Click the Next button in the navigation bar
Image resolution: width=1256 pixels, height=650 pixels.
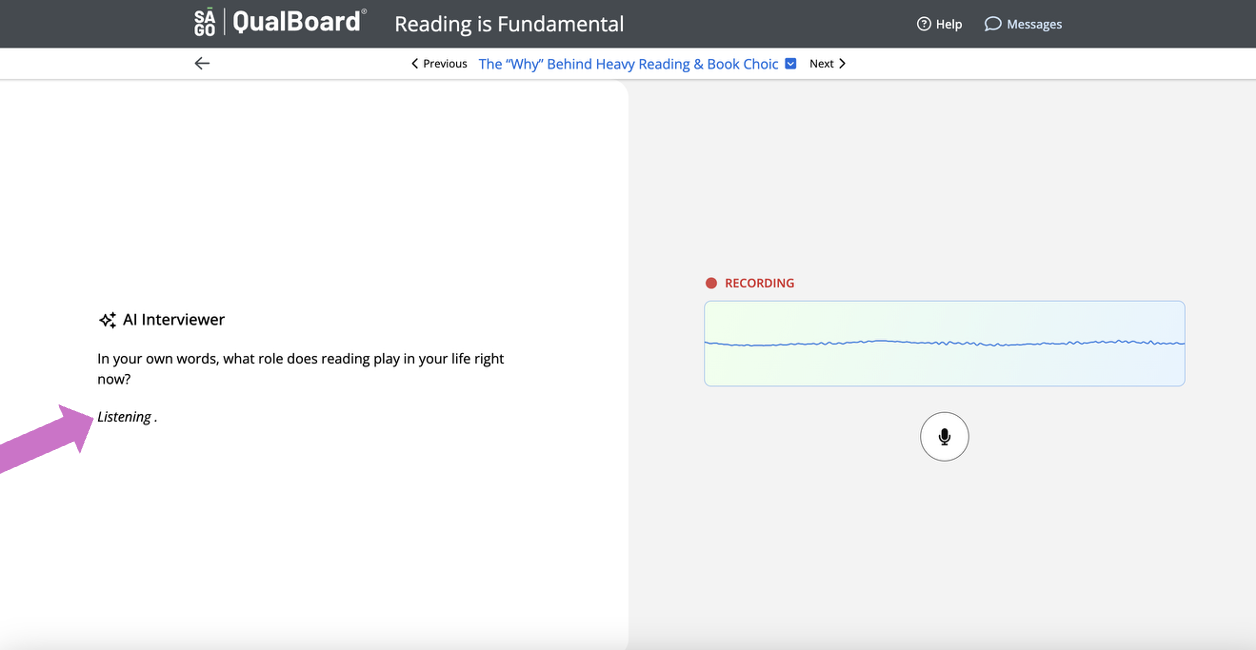(821, 63)
